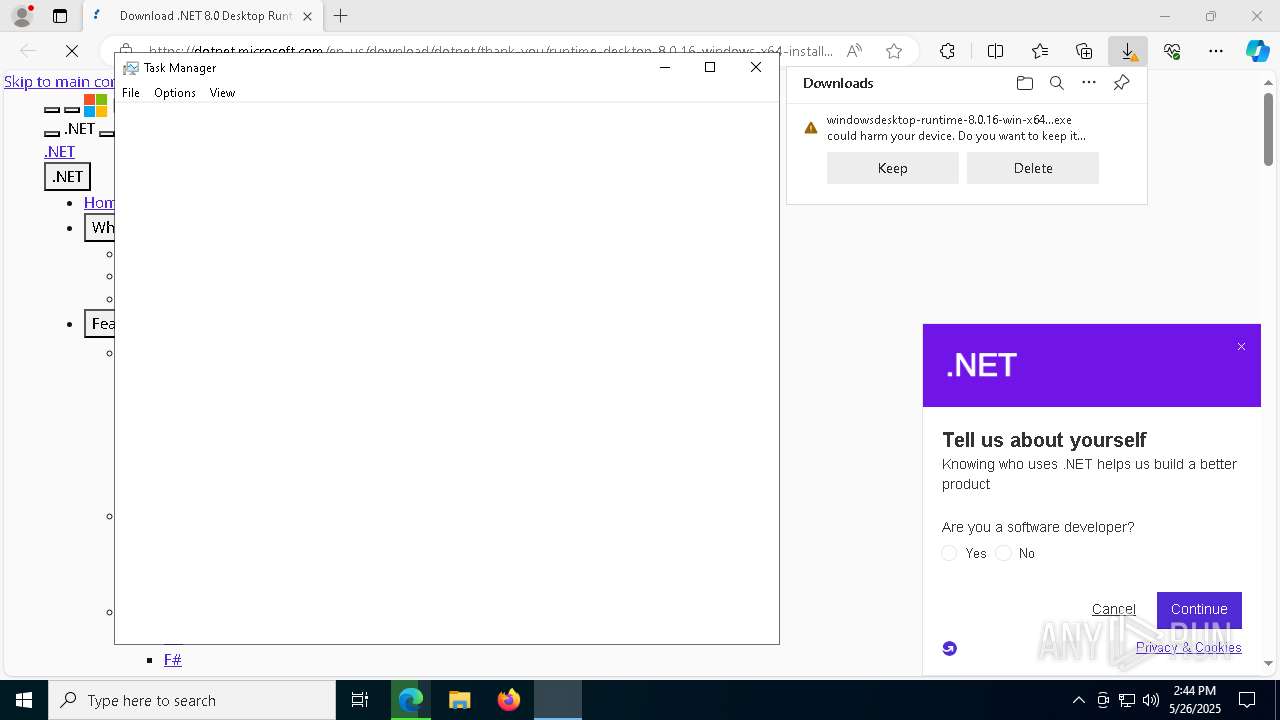Image resolution: width=1280 pixels, height=720 pixels.
Task: Close the .NET survey popup
Action: pos(1241,347)
